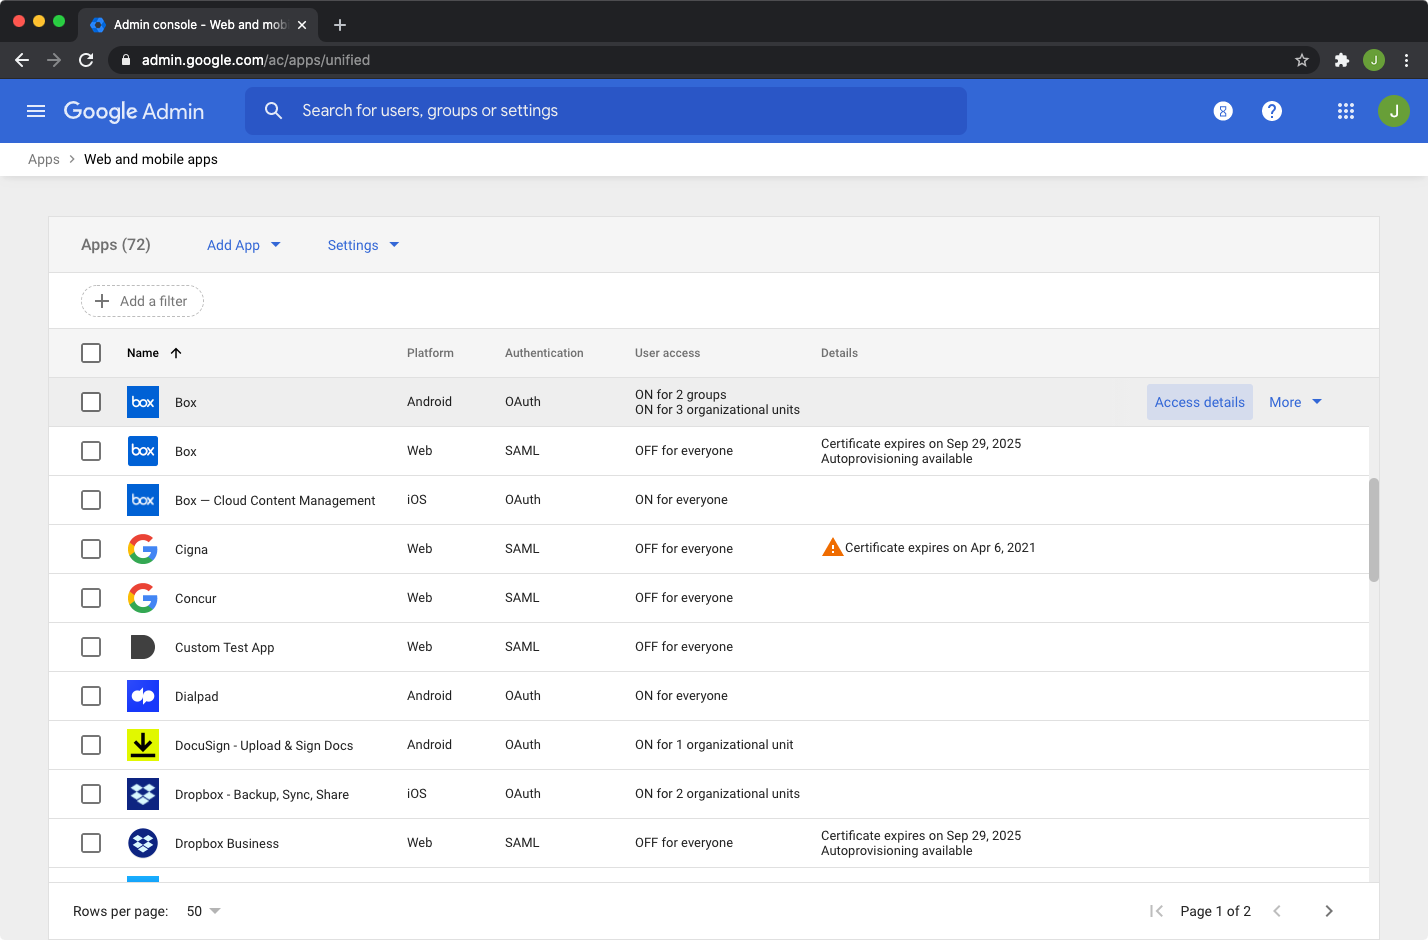Go to the previous page of apps
1428x940 pixels.
pyautogui.click(x=1277, y=911)
